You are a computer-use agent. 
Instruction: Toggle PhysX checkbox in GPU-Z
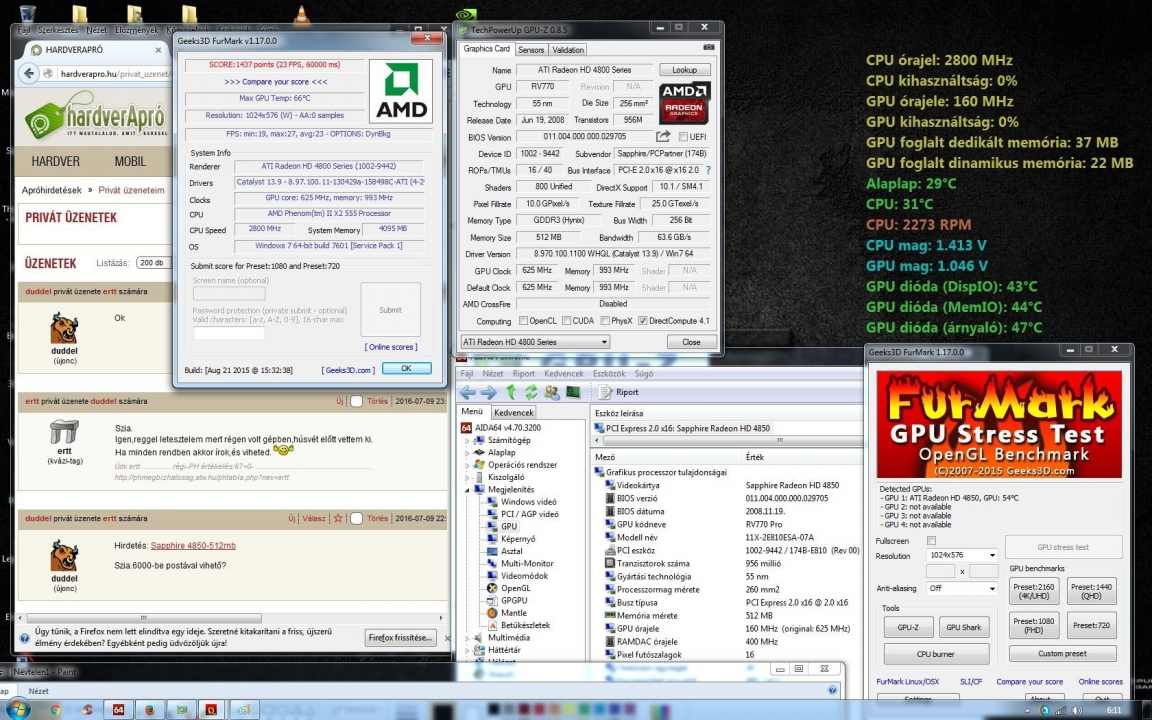604,321
